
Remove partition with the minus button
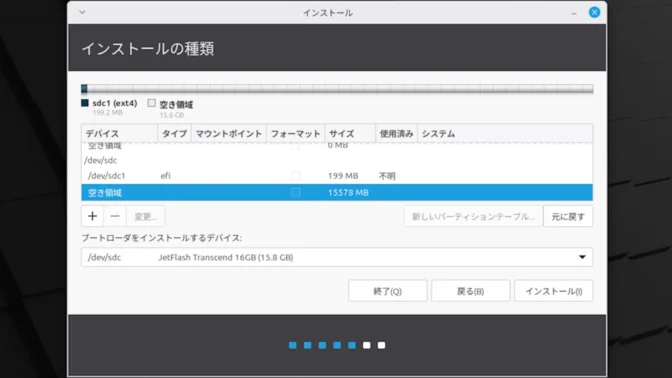click(x=115, y=216)
